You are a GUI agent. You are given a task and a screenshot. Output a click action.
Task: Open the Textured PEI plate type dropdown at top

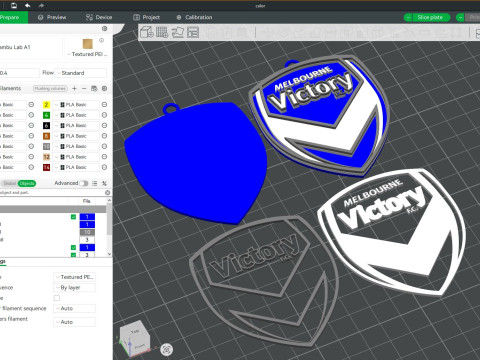tap(88, 54)
